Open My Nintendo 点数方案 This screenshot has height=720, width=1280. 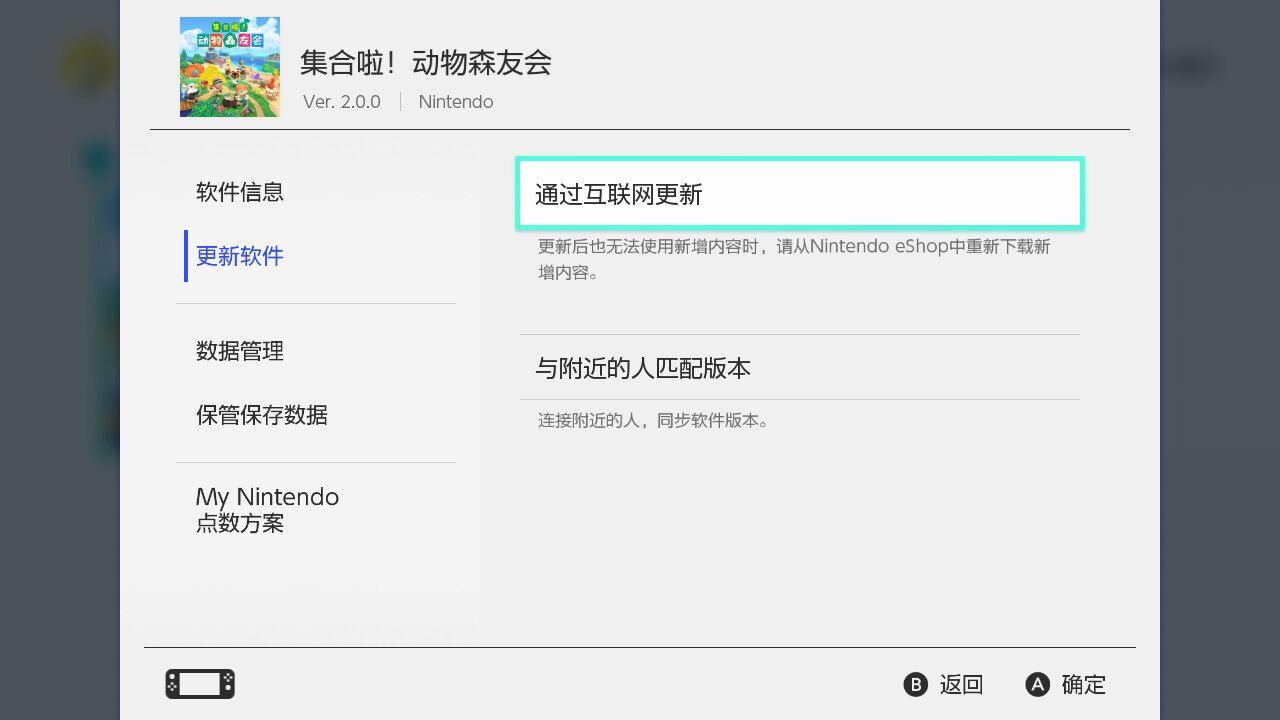click(x=267, y=509)
